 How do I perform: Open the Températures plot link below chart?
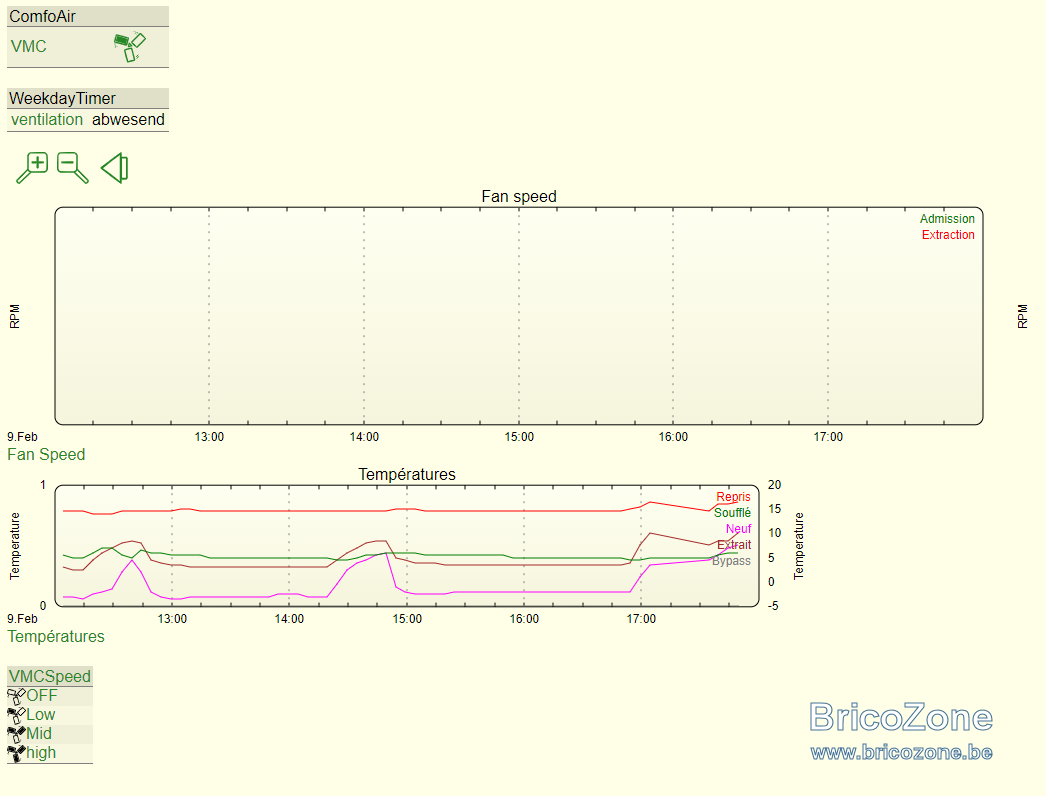(x=56, y=637)
